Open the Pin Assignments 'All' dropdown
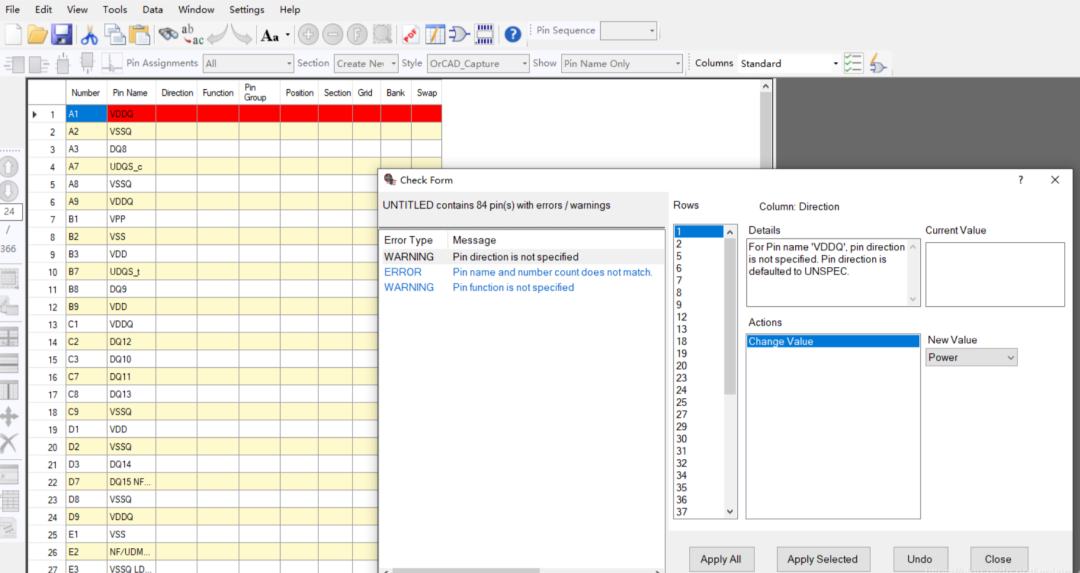 coord(249,63)
